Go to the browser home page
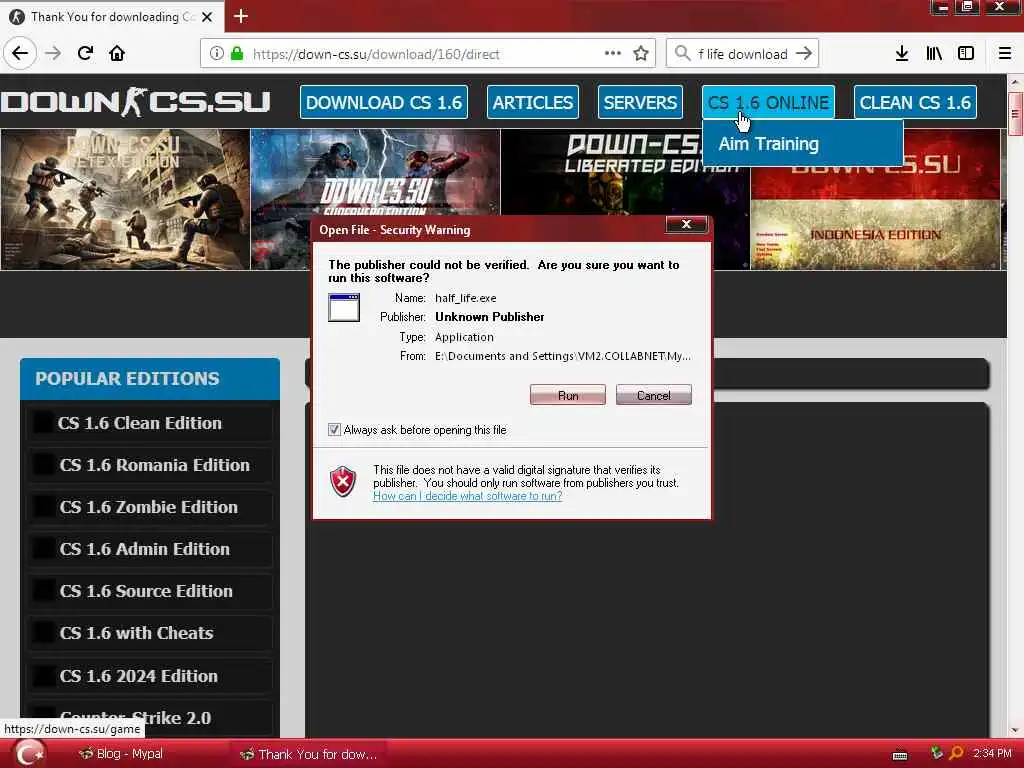This screenshot has width=1024, height=768. pos(117,53)
